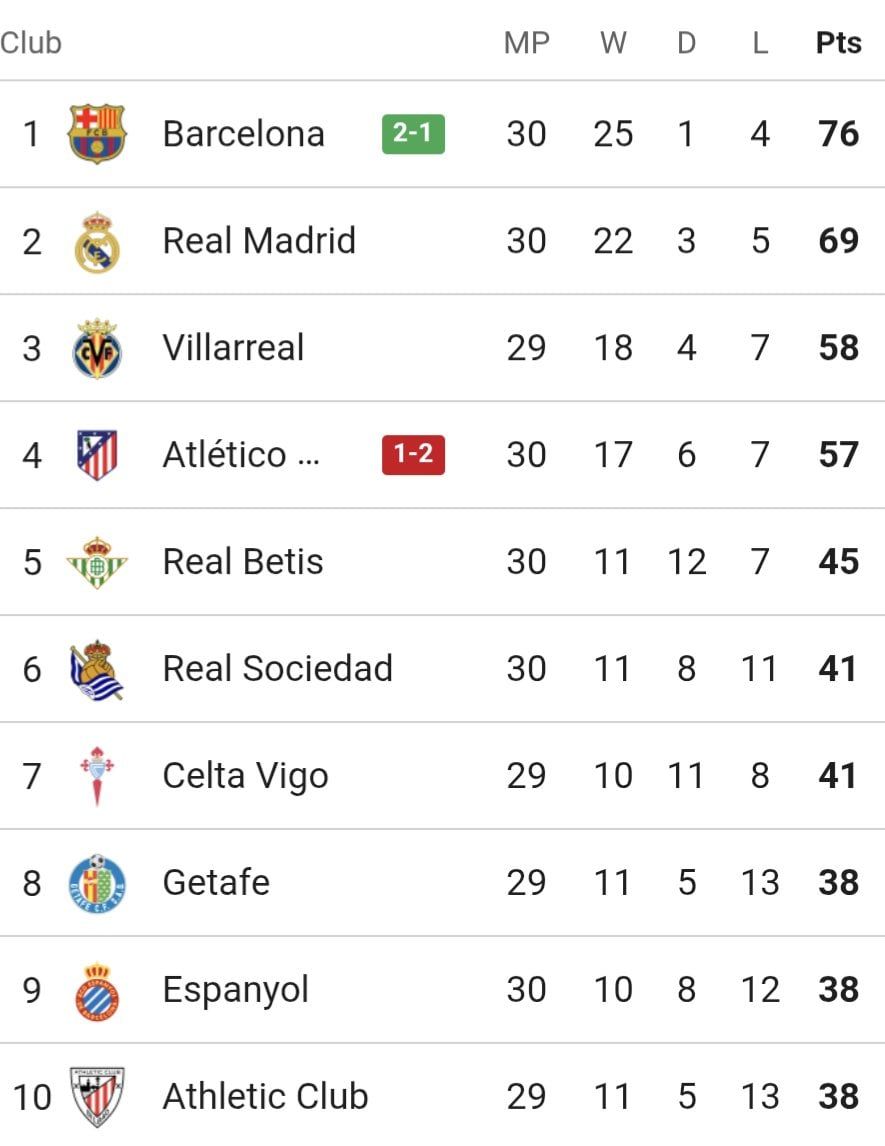Select the Celta Vigo team name

coord(245,776)
